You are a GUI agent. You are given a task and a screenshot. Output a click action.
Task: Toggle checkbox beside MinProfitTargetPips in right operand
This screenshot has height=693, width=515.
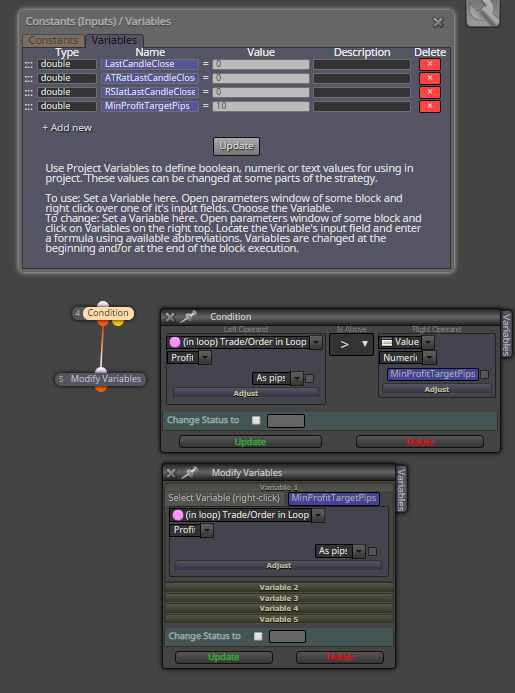click(484, 374)
